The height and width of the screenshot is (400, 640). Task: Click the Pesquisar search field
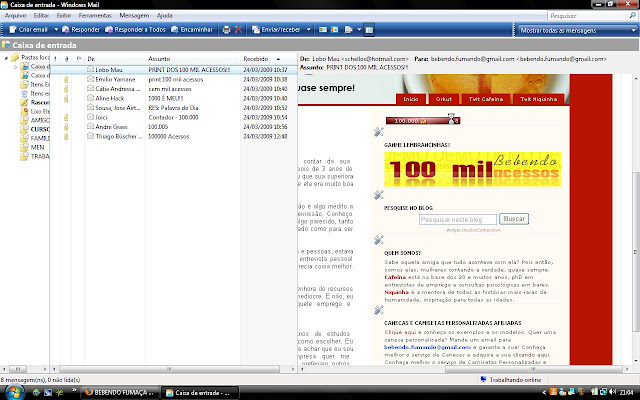(x=587, y=16)
